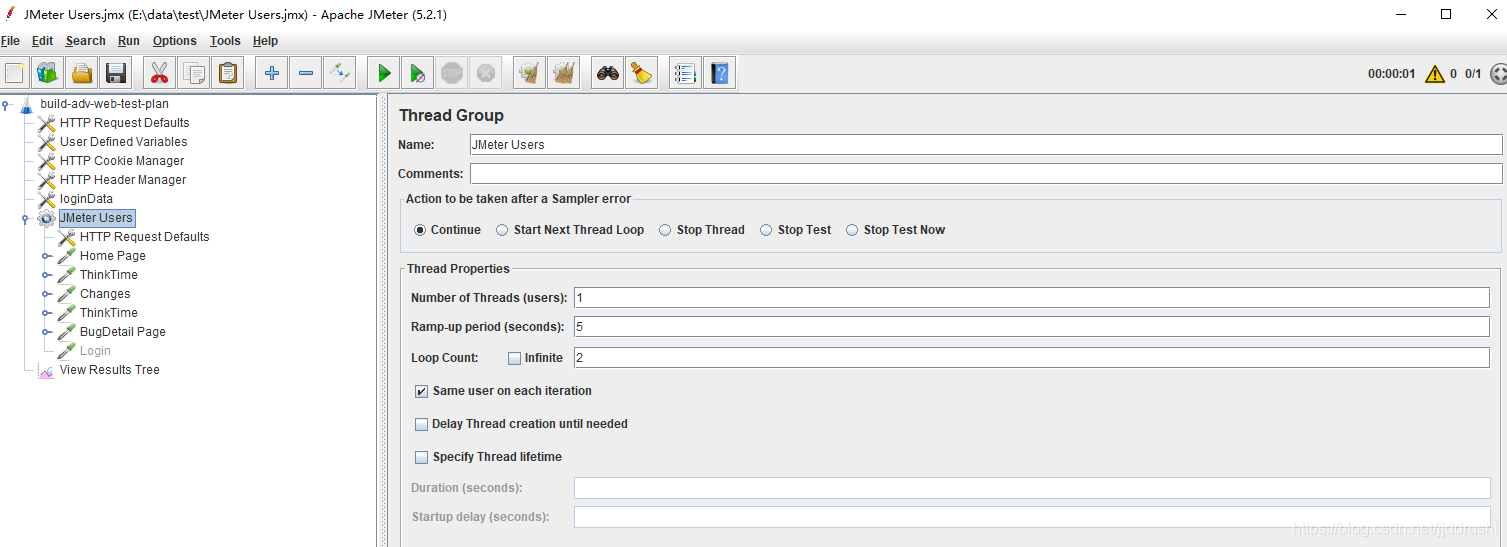This screenshot has height=547, width=1507.
Task: Click the JMeter Users gear icon
Action: point(46,218)
